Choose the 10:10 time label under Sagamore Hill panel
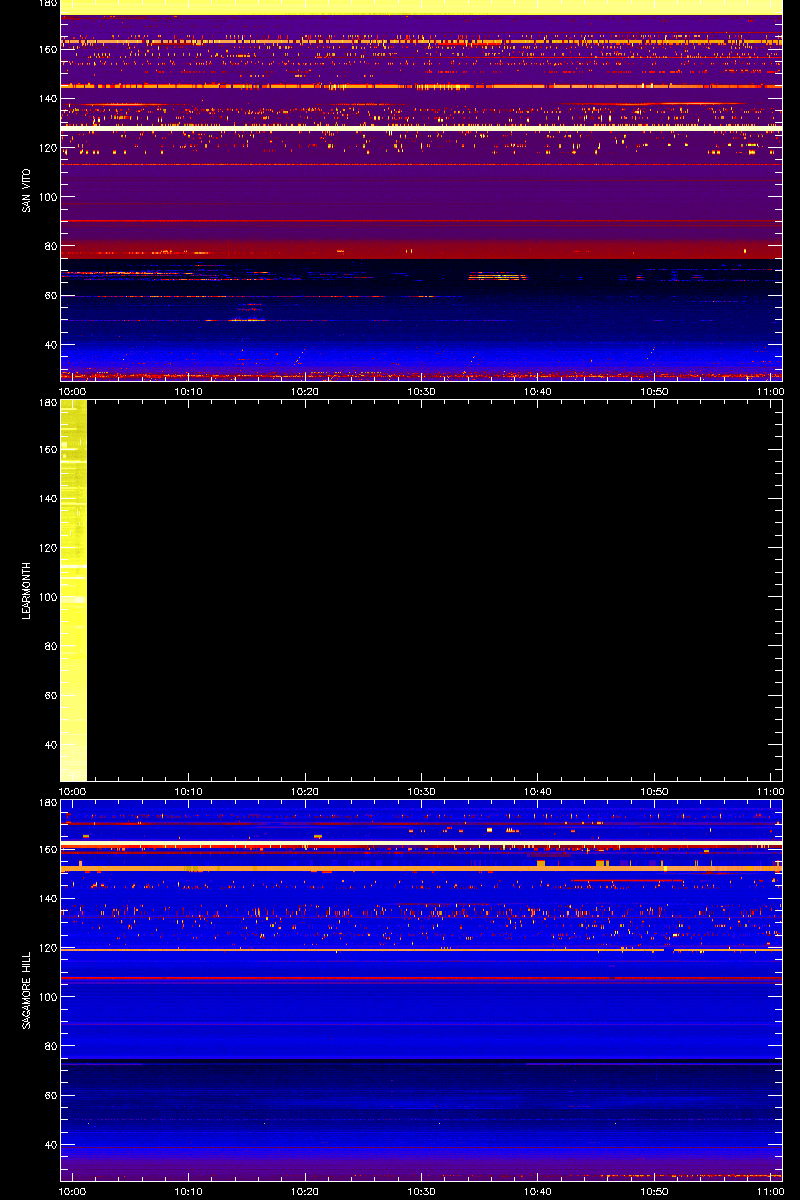 189,1192
